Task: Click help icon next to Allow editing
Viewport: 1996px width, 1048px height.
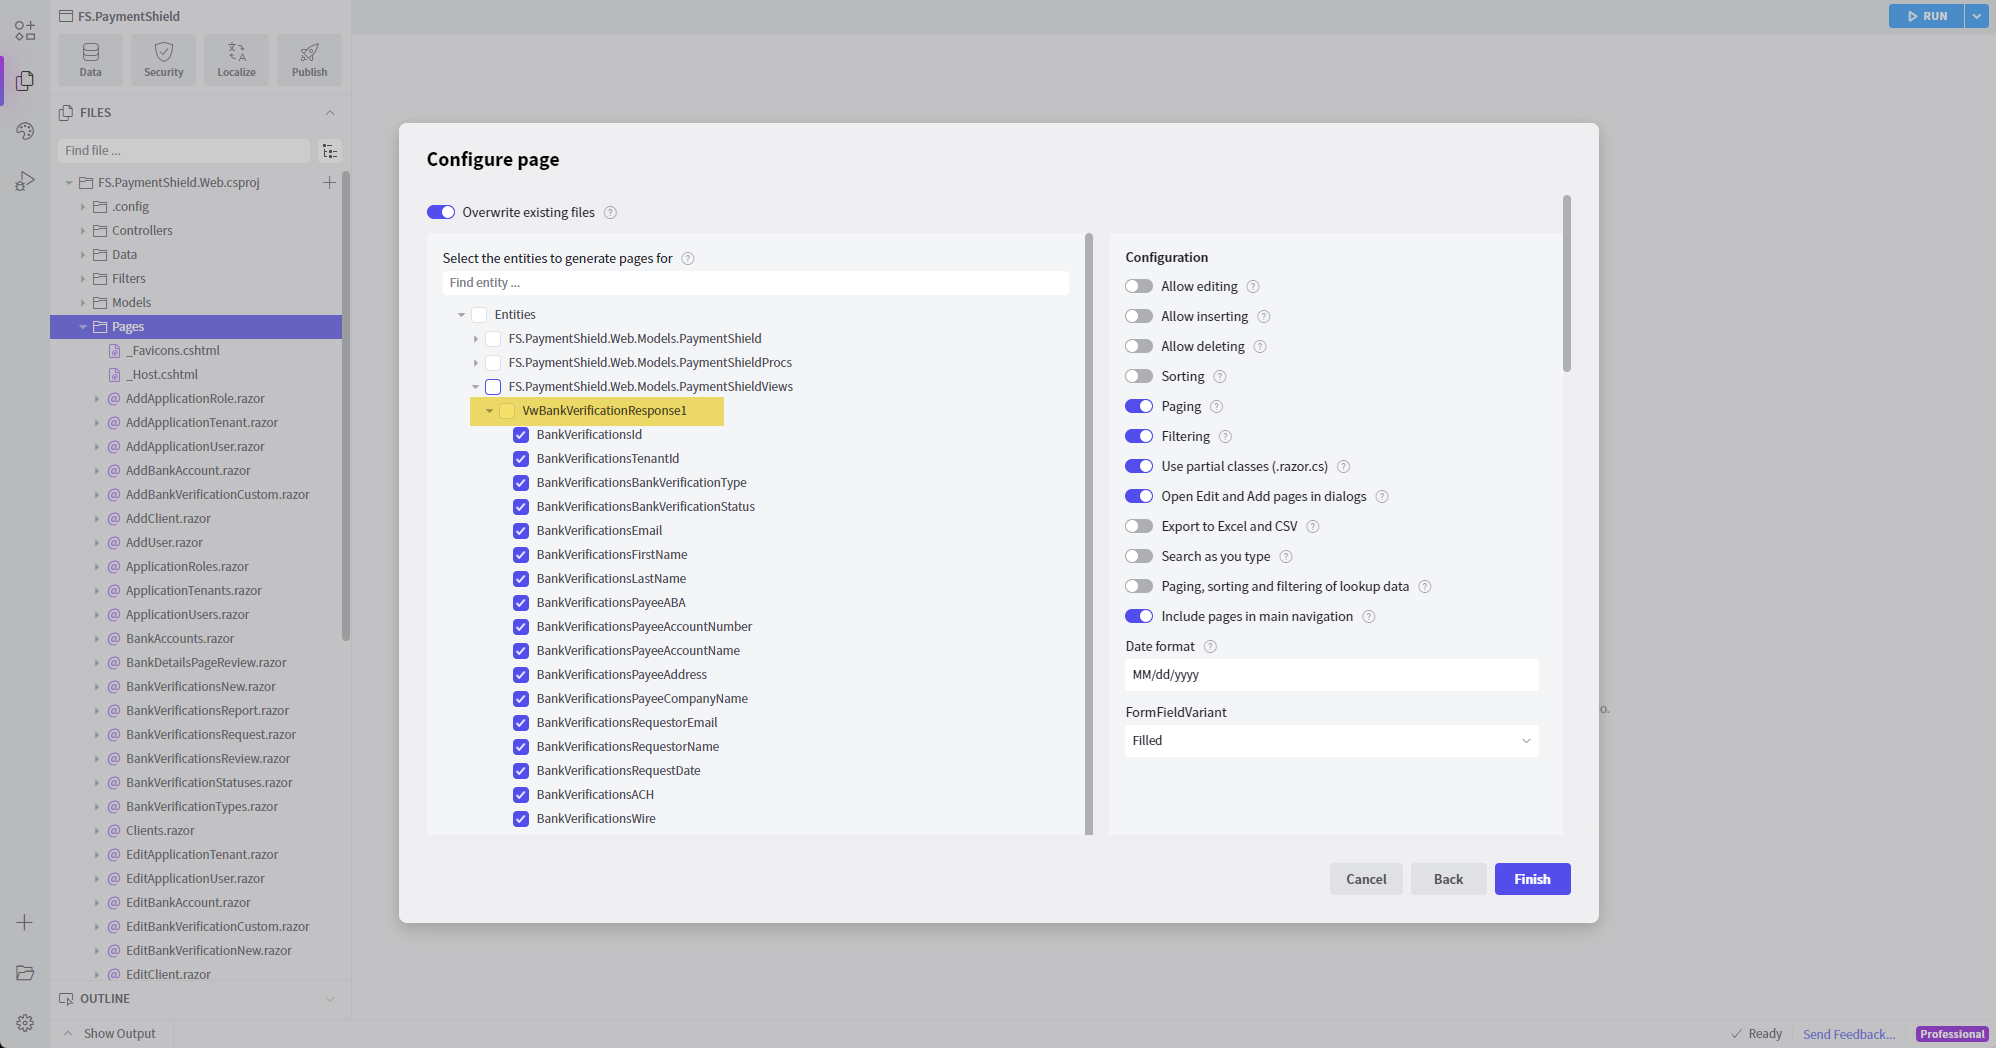Action: point(1253,286)
